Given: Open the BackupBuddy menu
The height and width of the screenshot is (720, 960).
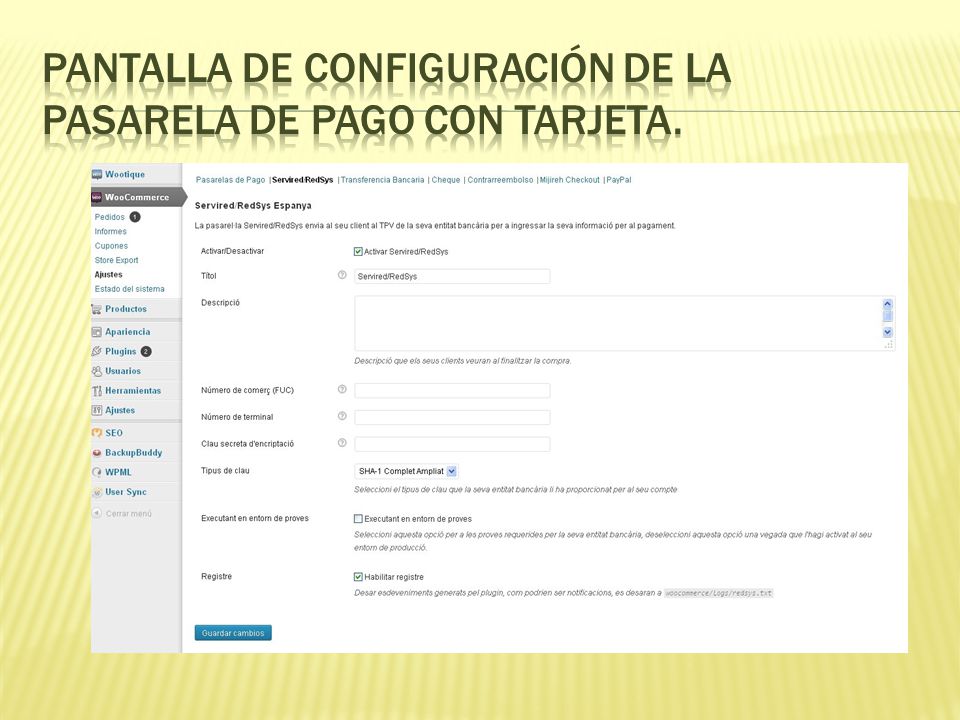Looking at the screenshot, I should 133,453.
